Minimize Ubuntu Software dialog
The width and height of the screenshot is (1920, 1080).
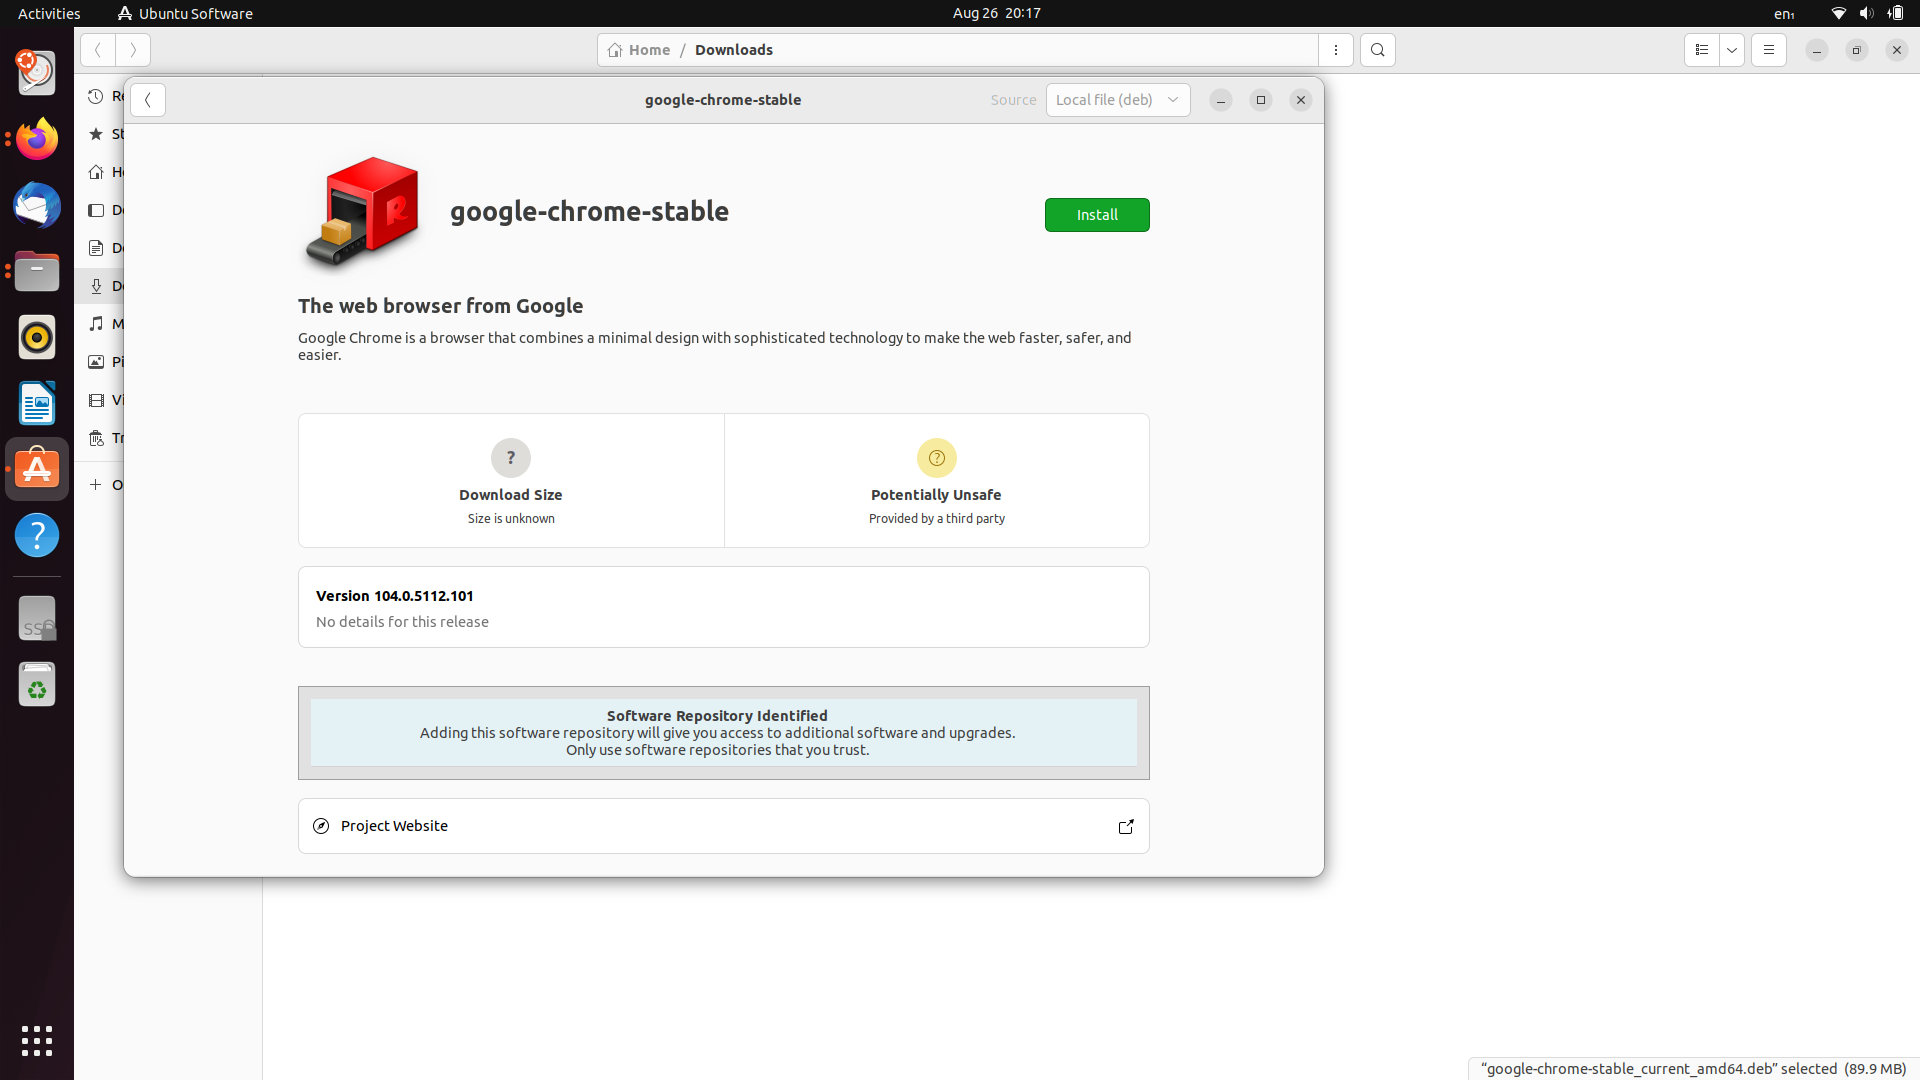1221,100
